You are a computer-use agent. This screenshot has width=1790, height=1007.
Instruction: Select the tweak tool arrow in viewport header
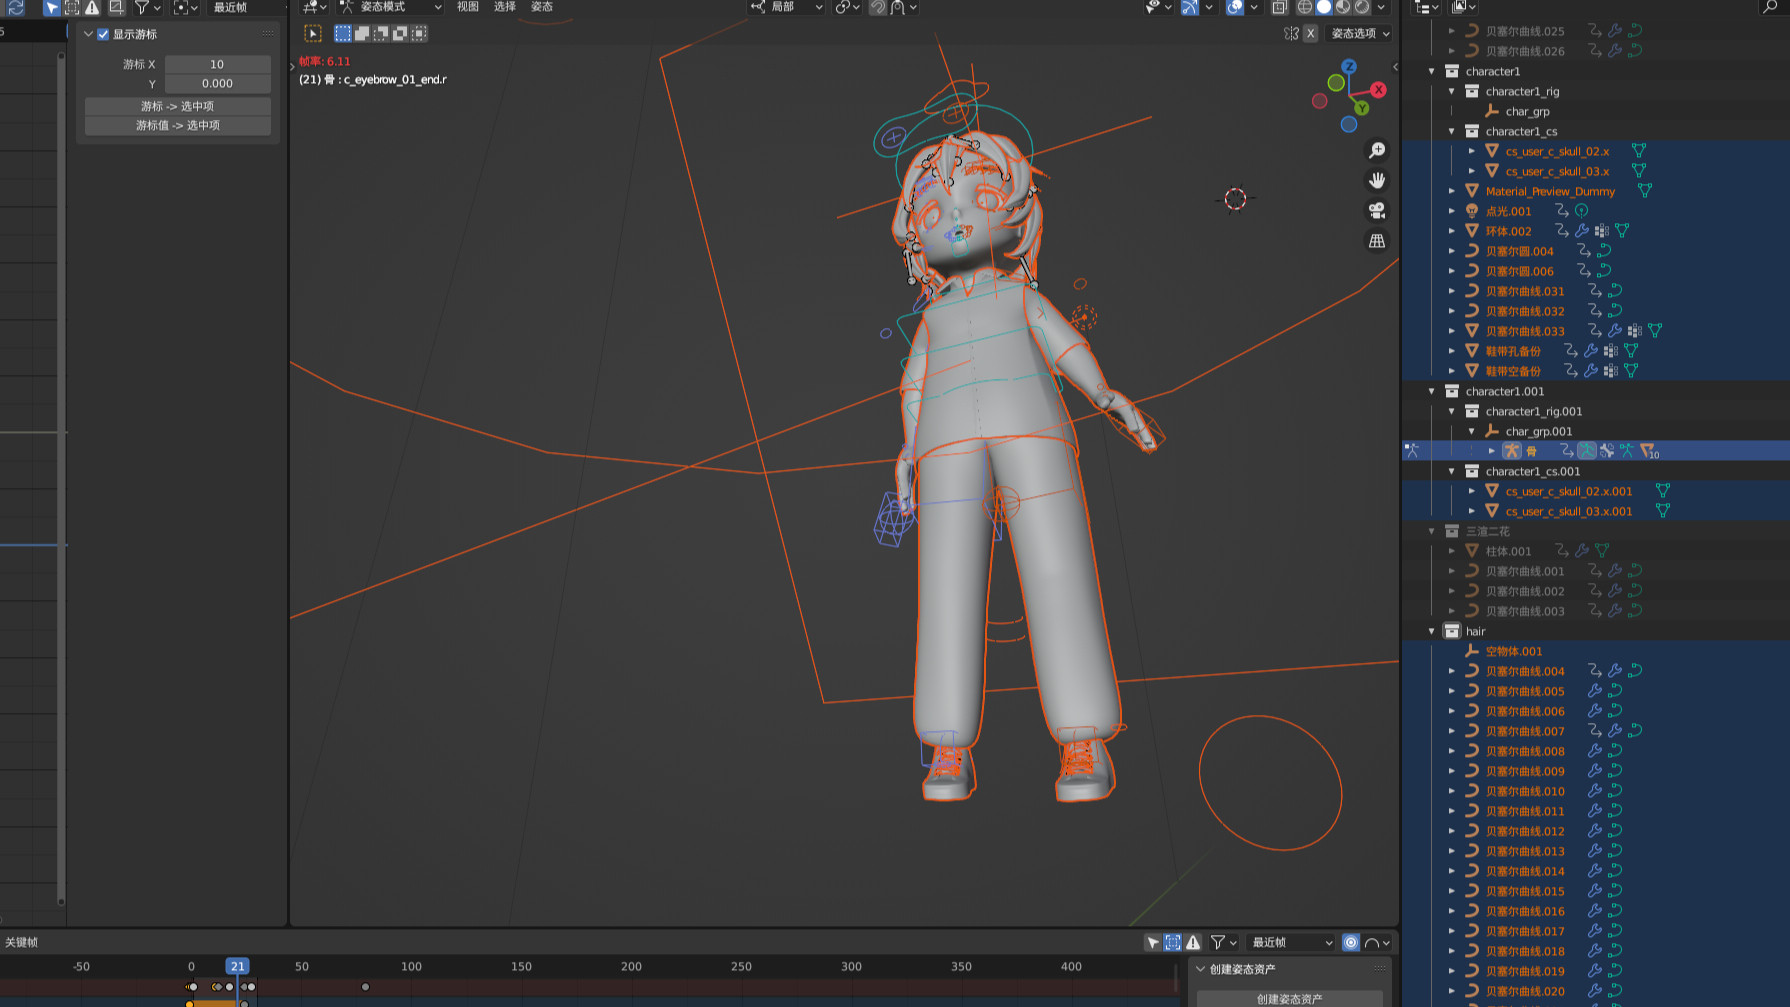[x=313, y=33]
